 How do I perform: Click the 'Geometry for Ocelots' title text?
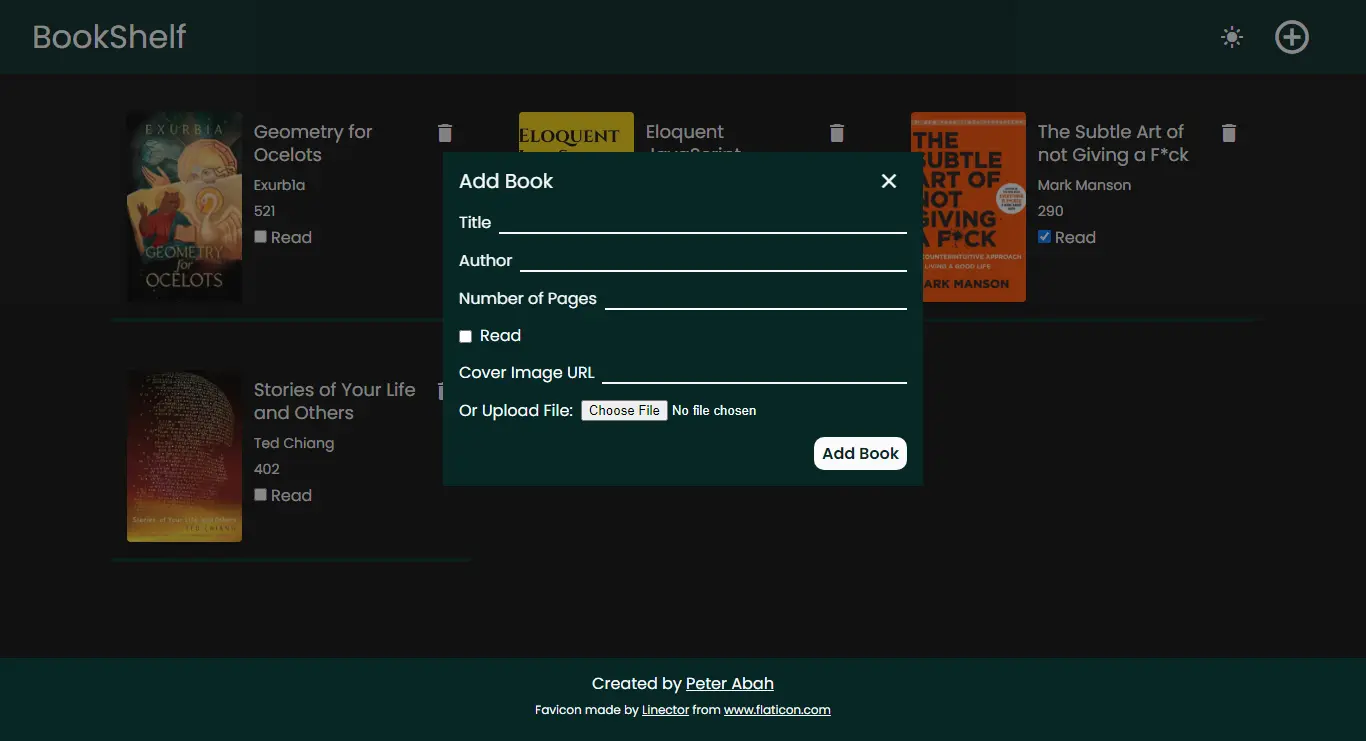coord(313,143)
